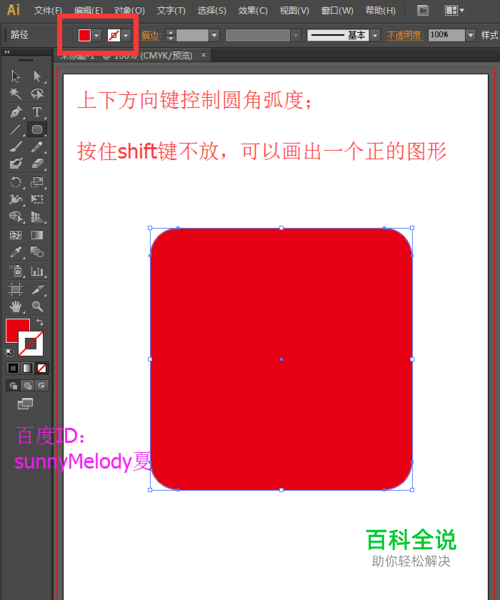Image resolution: width=500 pixels, height=600 pixels.
Task: Open the 视图(V) menu
Action: click(294, 10)
